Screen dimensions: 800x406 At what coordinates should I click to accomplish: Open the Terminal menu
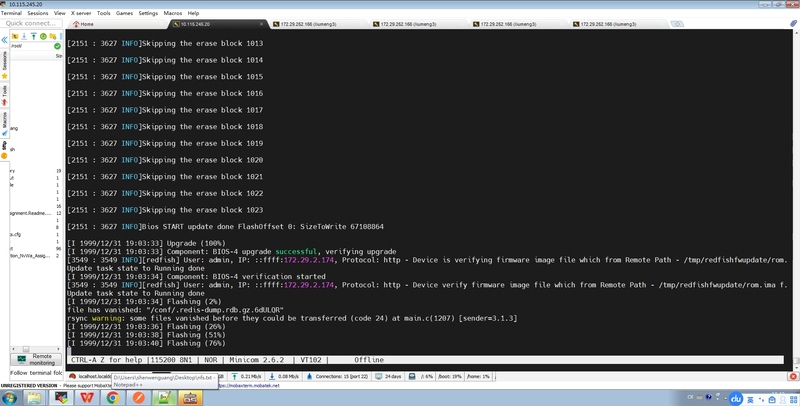coord(11,13)
